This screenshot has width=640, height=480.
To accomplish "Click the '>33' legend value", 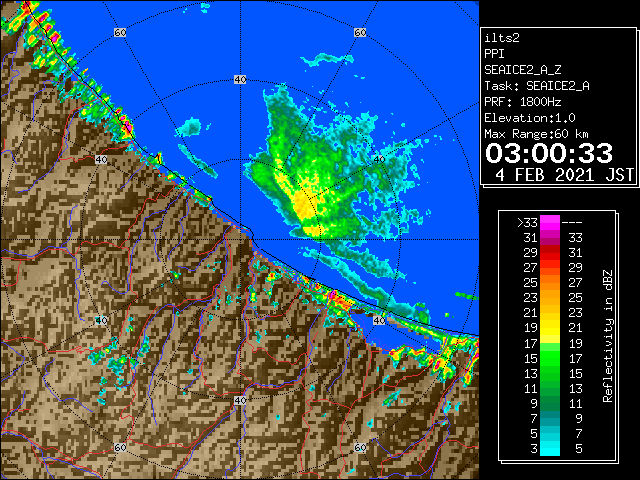I will pos(527,222).
